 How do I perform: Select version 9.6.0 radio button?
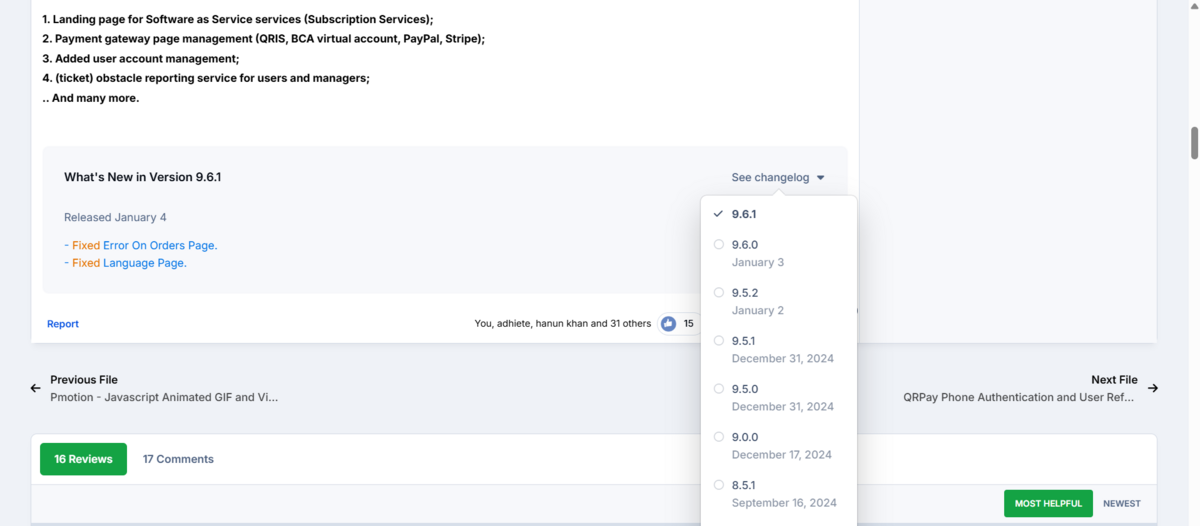point(719,244)
